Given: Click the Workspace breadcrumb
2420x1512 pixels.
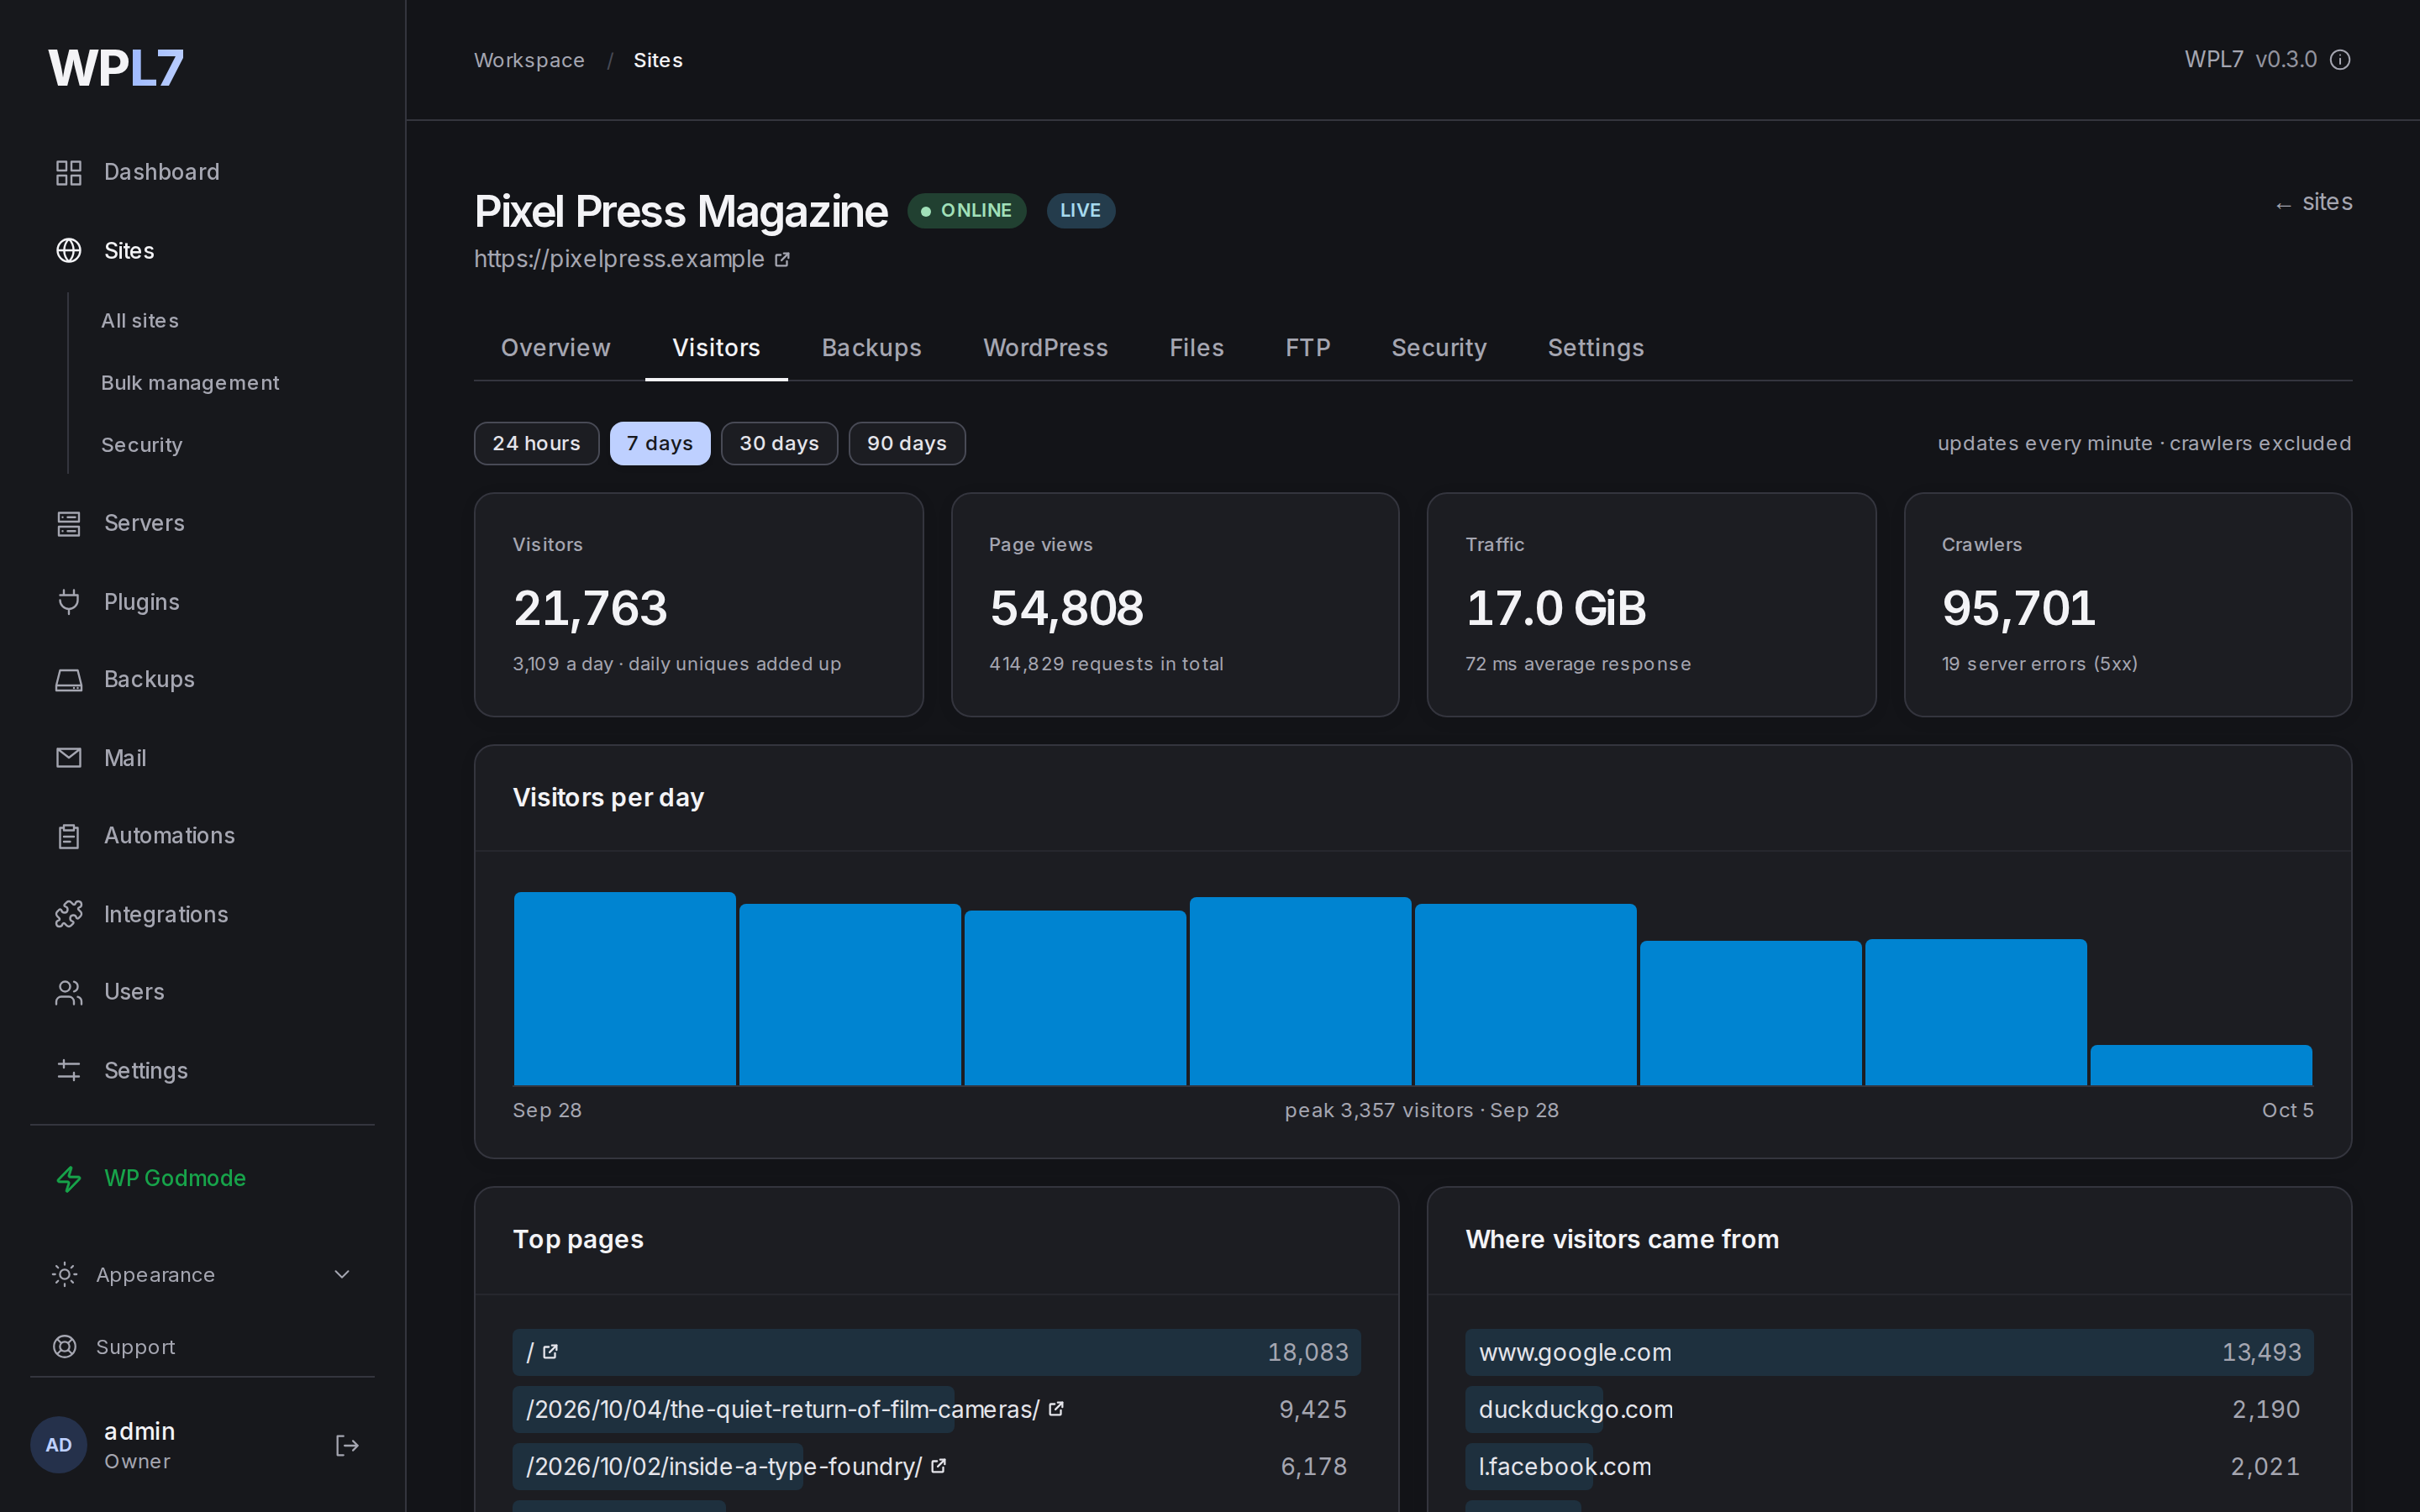Looking at the screenshot, I should pos(529,60).
